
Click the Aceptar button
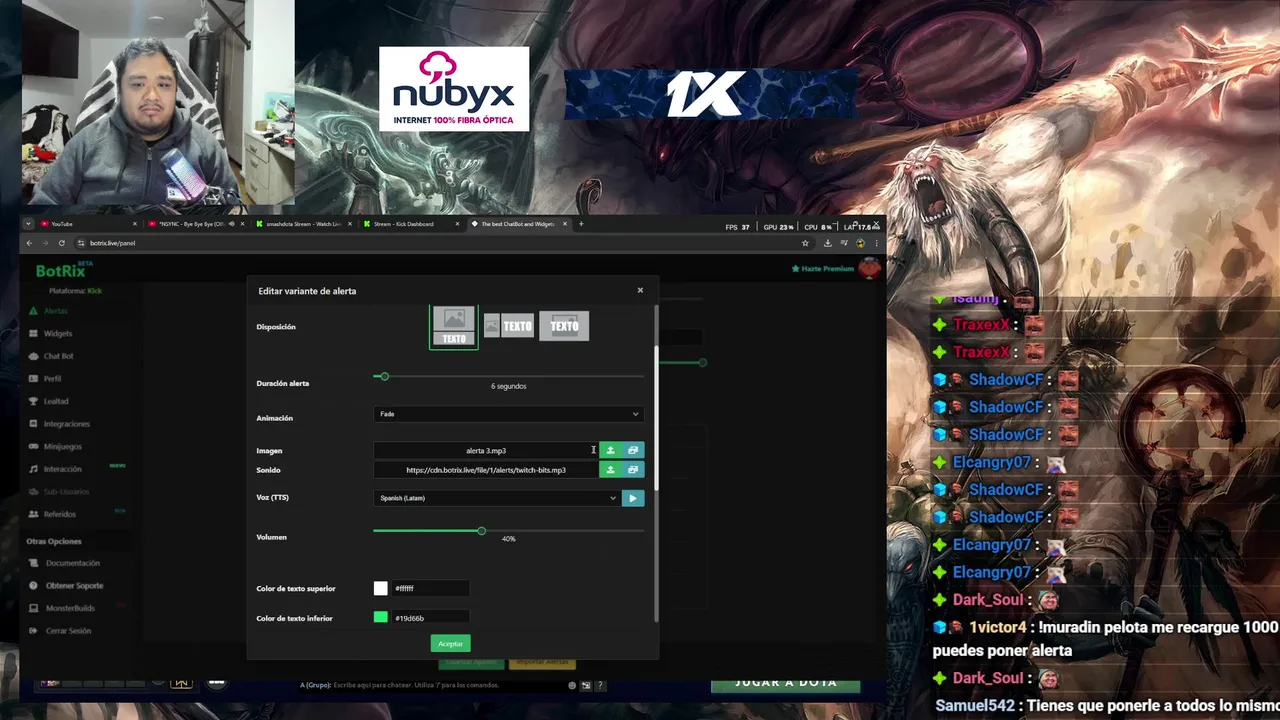pos(450,644)
